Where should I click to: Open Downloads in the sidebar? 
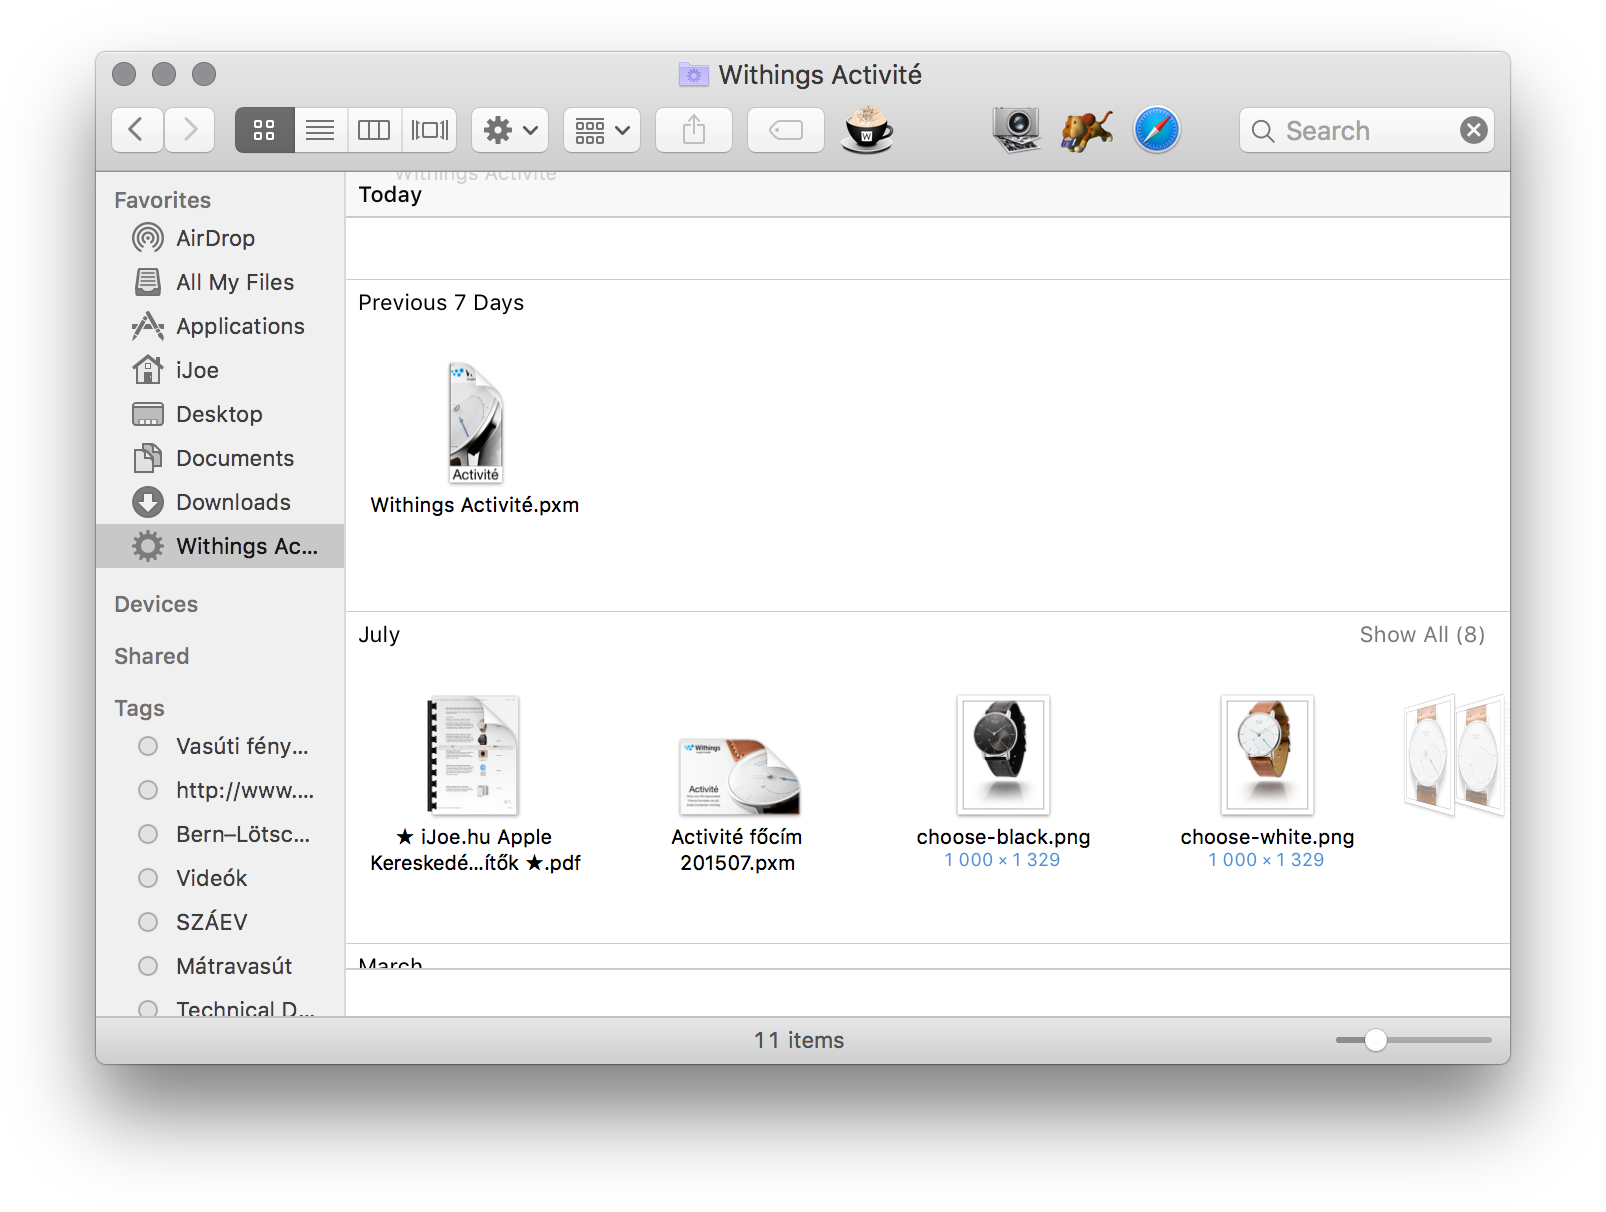pos(220,502)
